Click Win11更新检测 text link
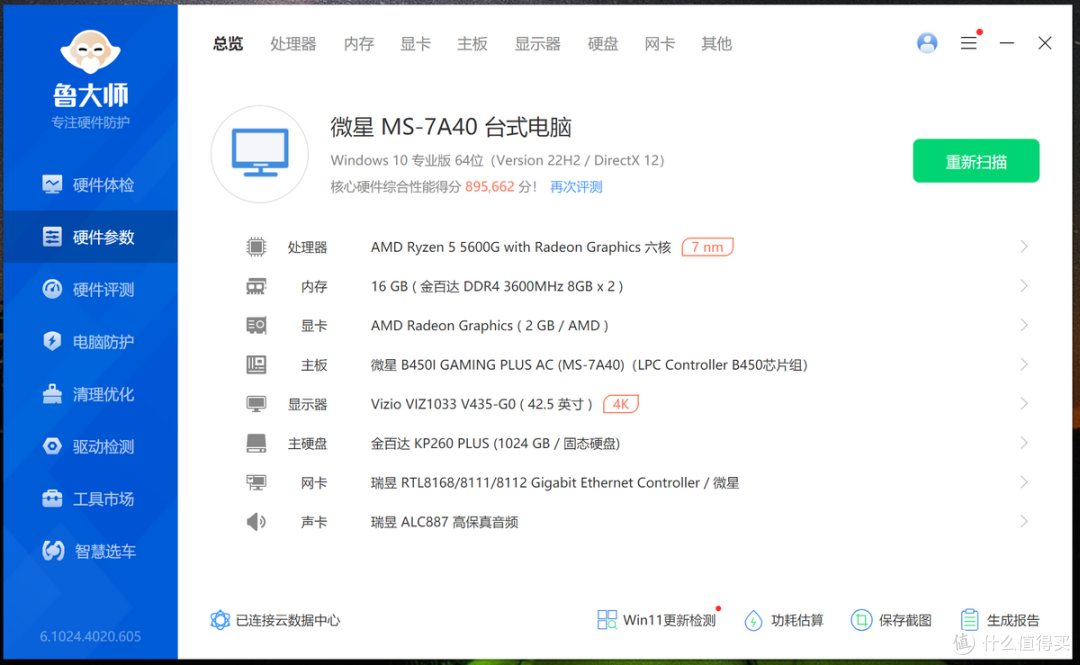The width and height of the screenshot is (1080, 665). (669, 620)
